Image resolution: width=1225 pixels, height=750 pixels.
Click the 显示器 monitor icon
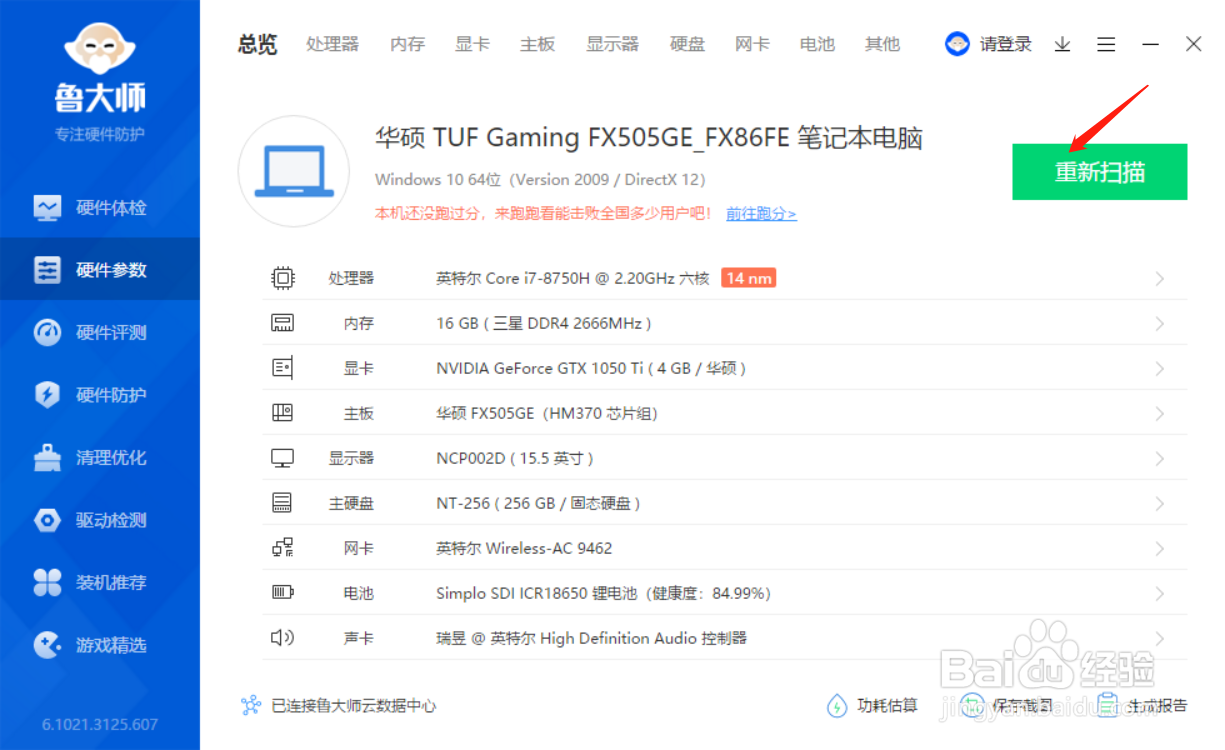tap(283, 458)
